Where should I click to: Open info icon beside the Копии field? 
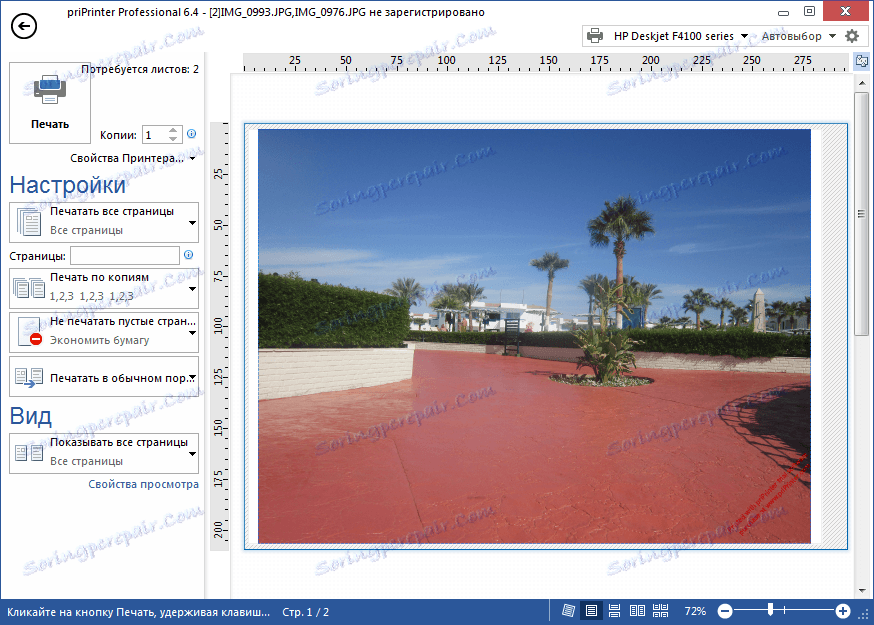pyautogui.click(x=192, y=134)
